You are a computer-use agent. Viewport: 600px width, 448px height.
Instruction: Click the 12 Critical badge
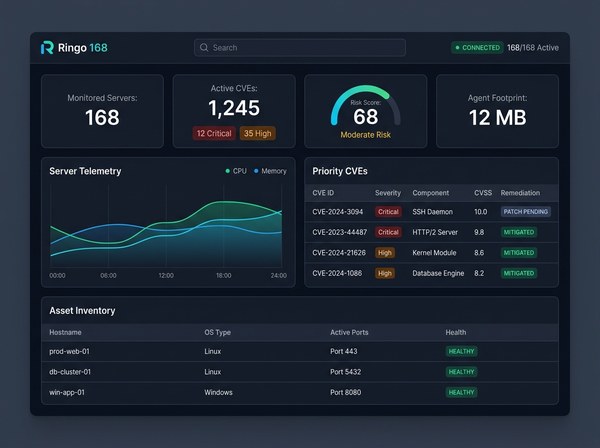(214, 134)
